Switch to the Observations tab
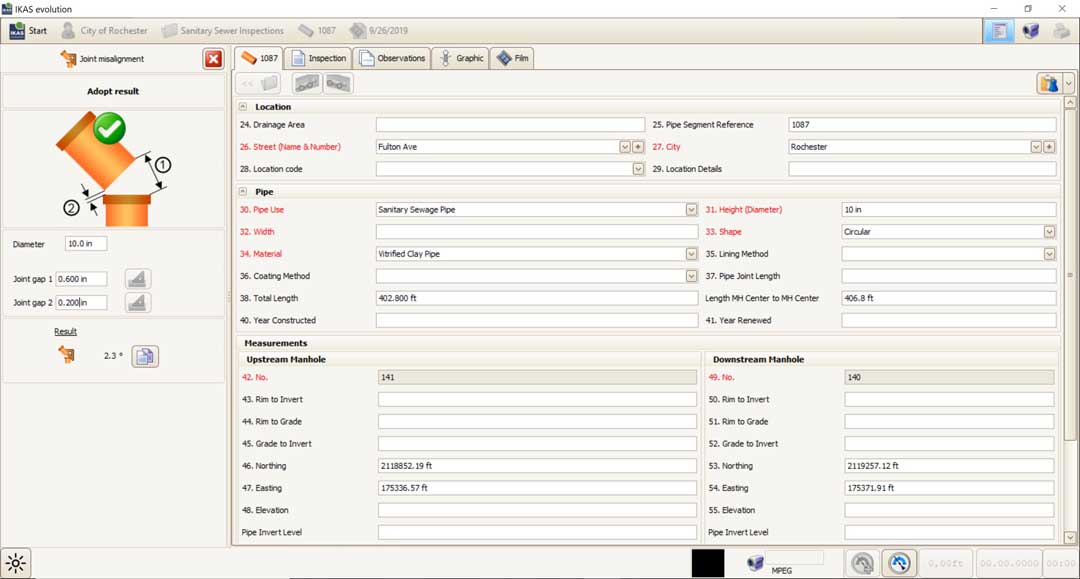 click(393, 59)
